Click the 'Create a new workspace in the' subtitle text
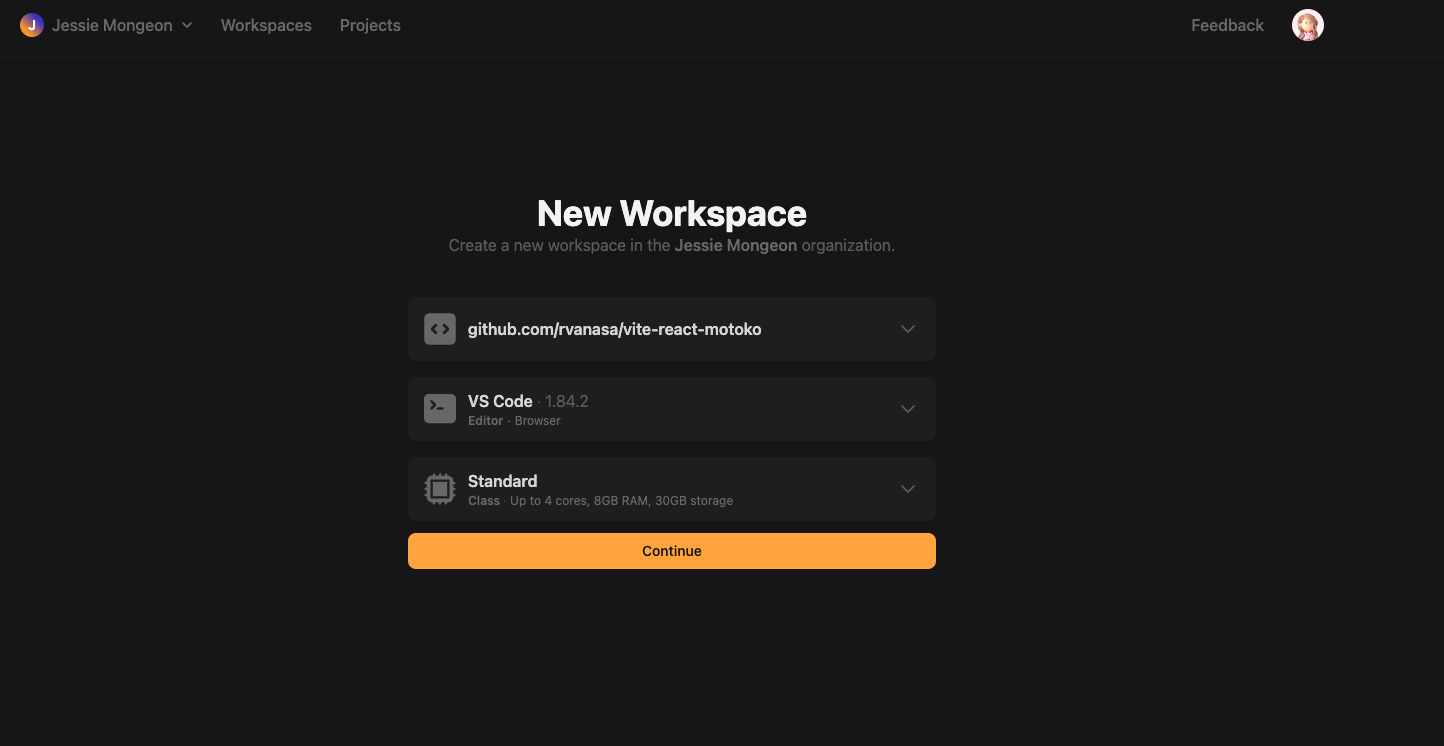The width and height of the screenshot is (1444, 746). [x=559, y=245]
